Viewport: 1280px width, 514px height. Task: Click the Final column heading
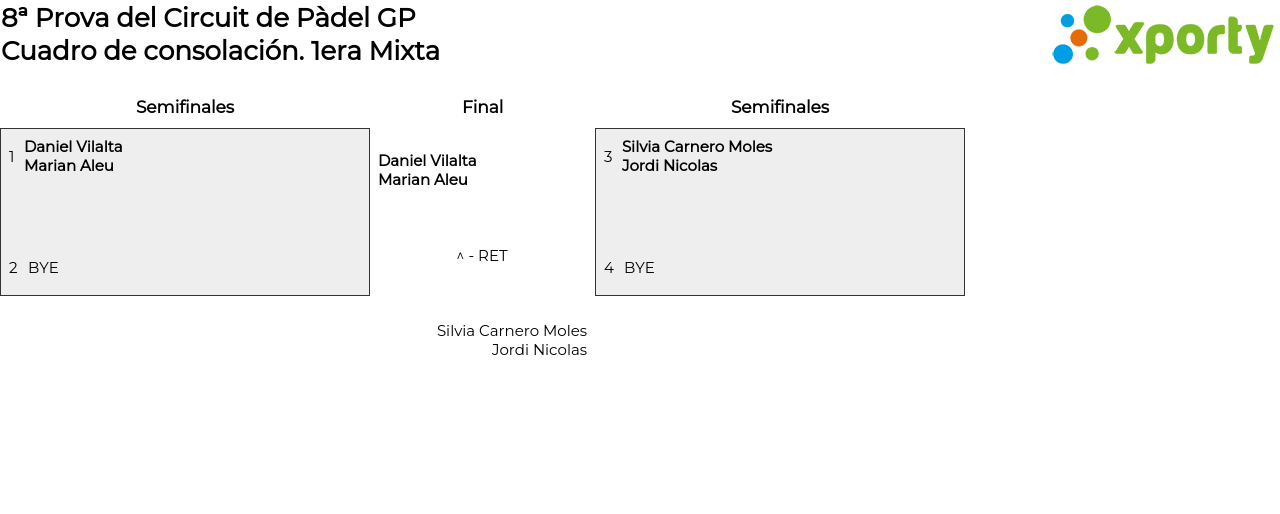(x=482, y=107)
